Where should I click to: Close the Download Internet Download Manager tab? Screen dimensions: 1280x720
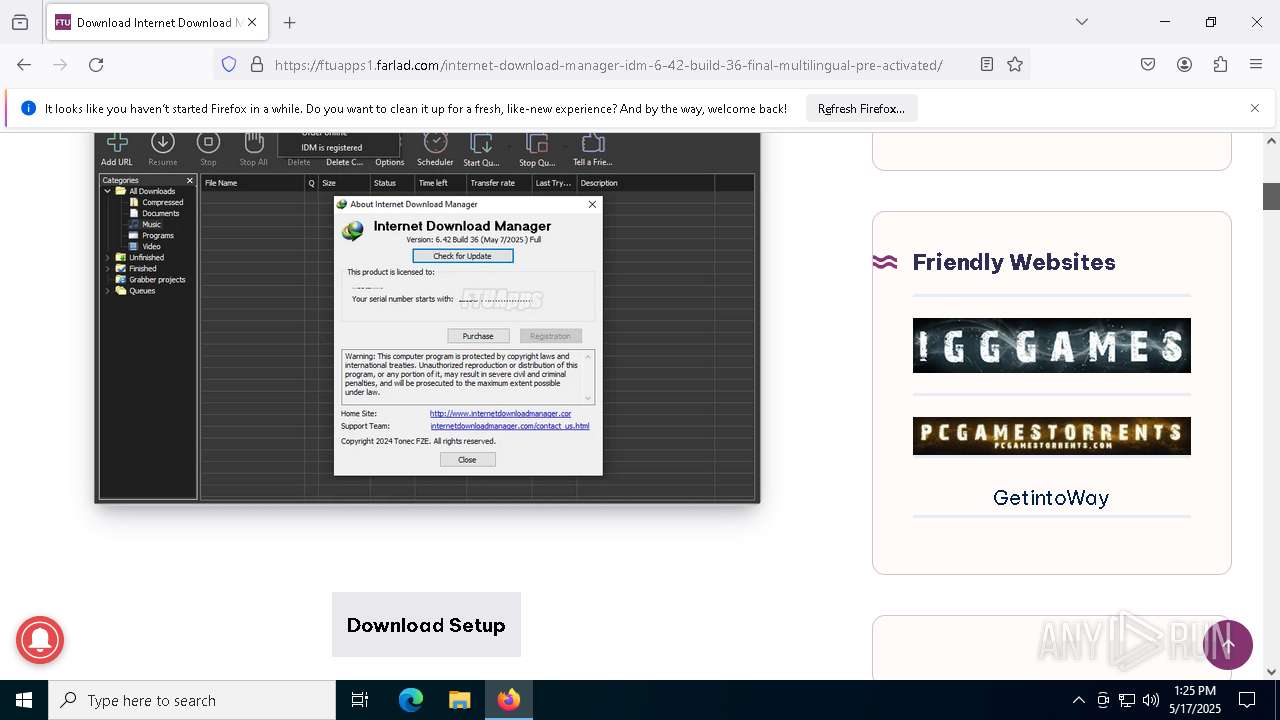252,22
